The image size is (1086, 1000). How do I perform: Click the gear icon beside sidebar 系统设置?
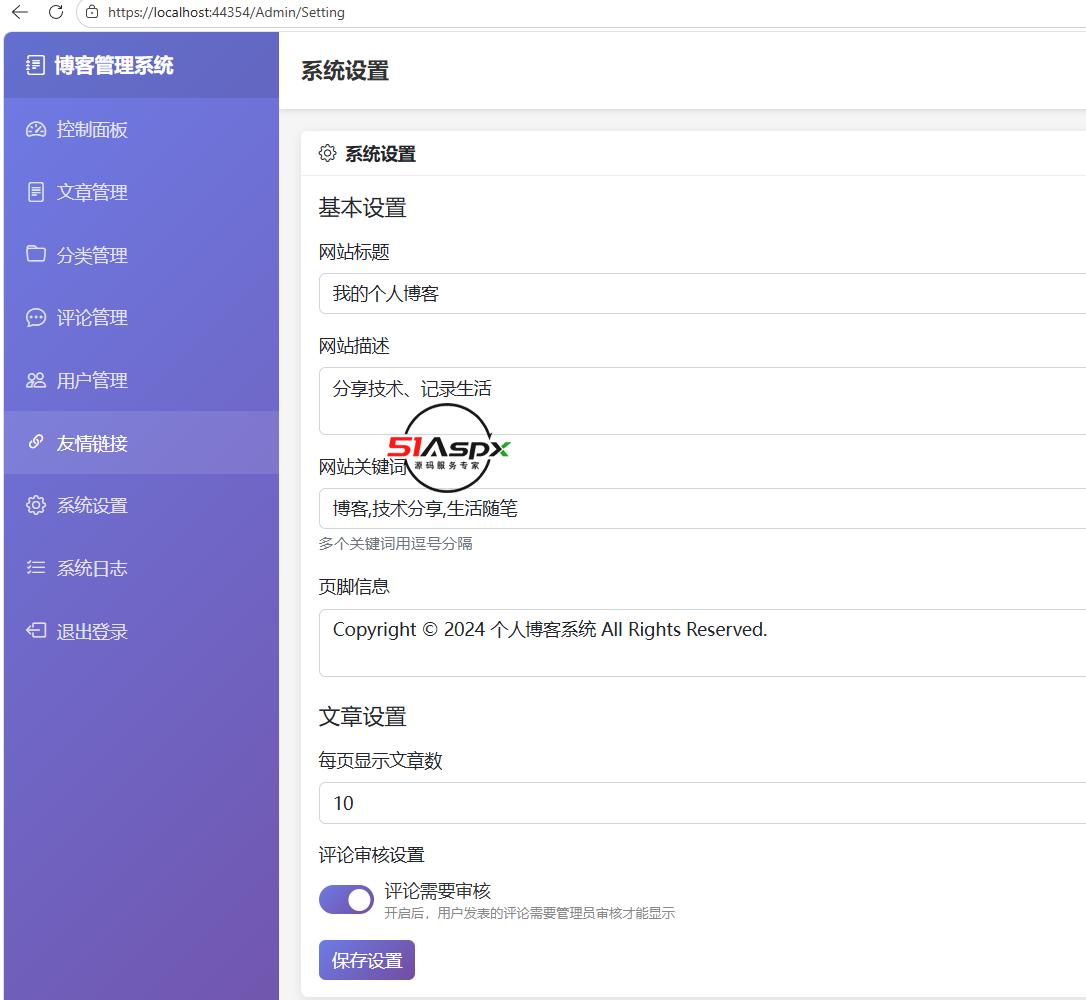point(36,505)
